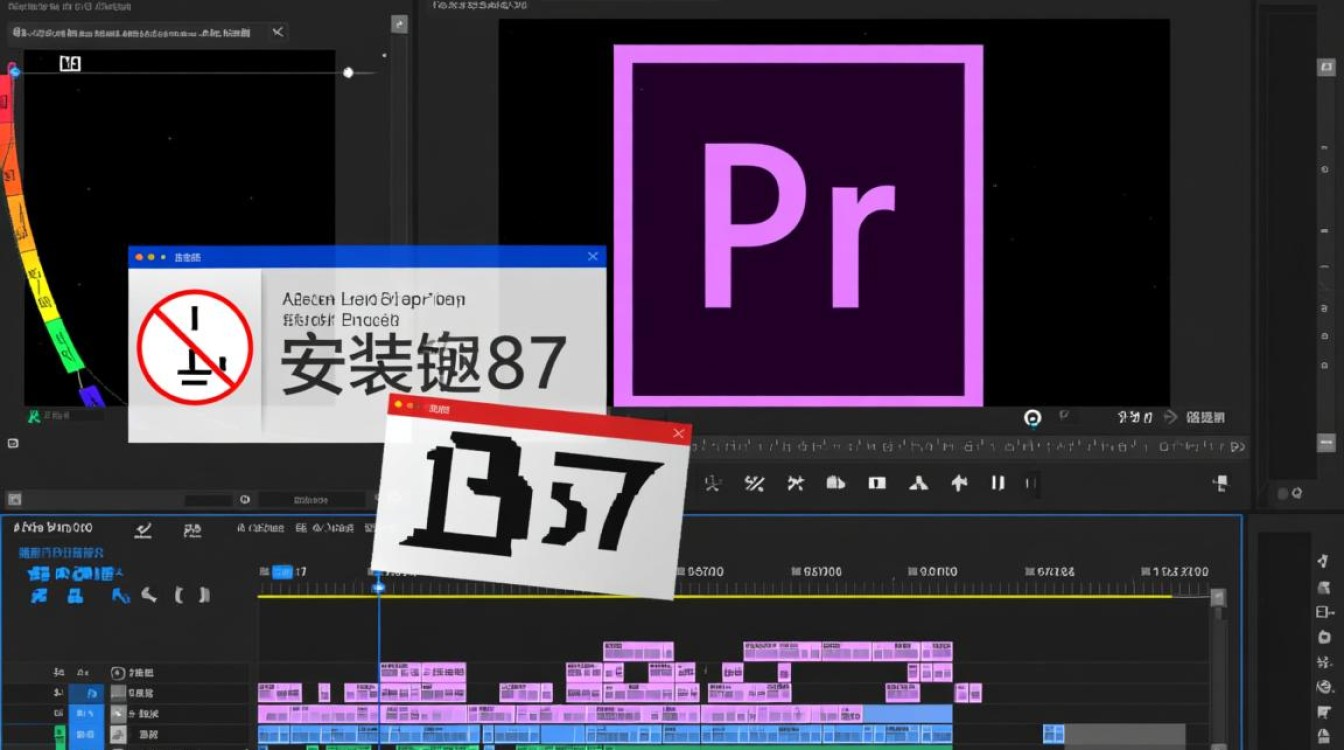Click the red prohibition sign in the blue dialog

[194, 346]
